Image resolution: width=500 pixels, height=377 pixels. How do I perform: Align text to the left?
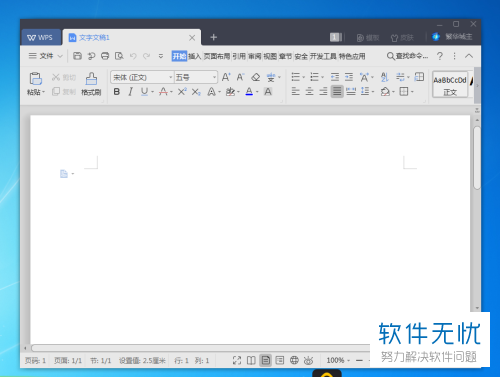click(x=295, y=91)
